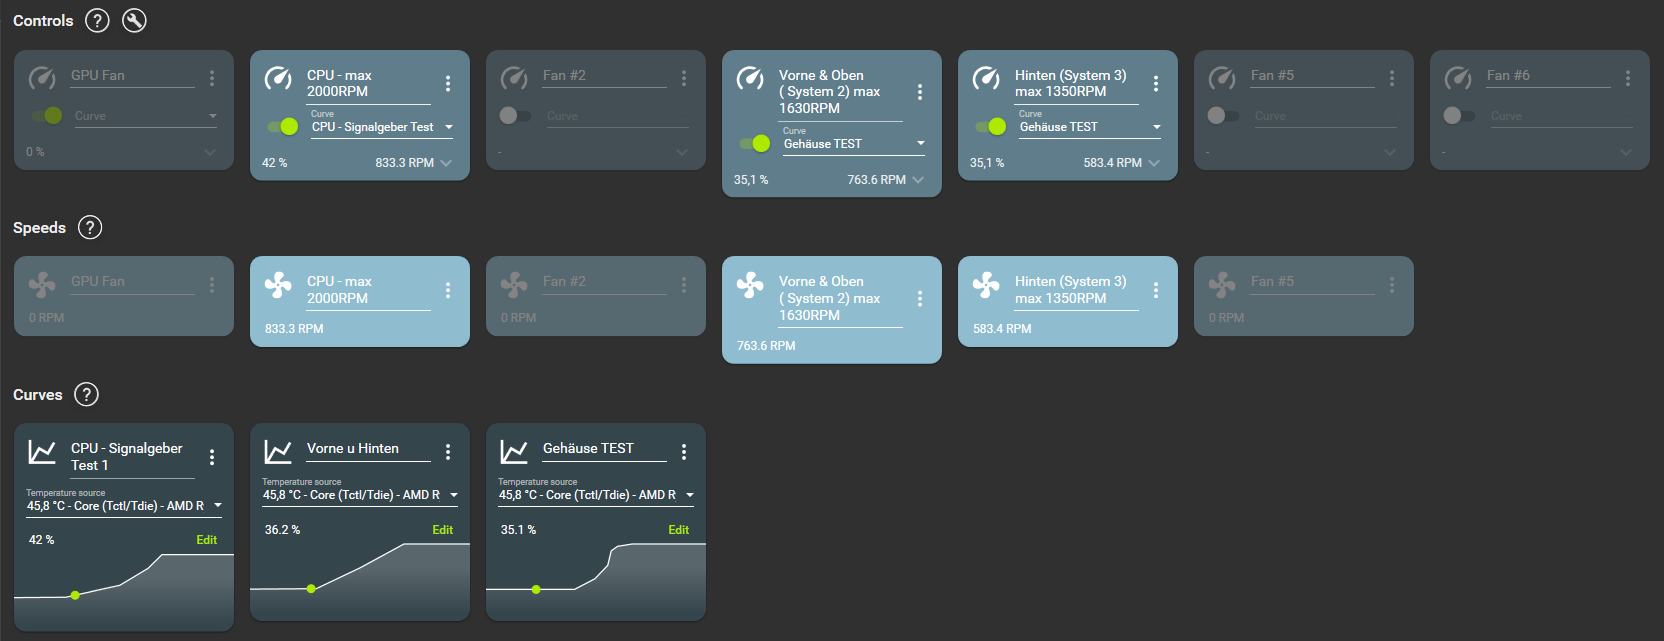Click the 833.3 RPM value on CPU speed card
This screenshot has height=641, width=1664.
pyautogui.click(x=294, y=328)
